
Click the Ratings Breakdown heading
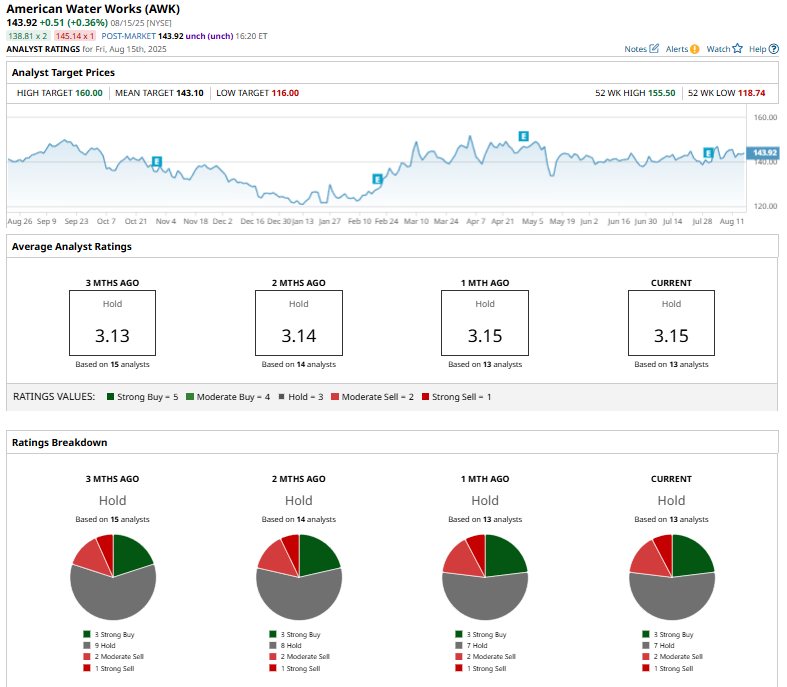tap(60, 442)
